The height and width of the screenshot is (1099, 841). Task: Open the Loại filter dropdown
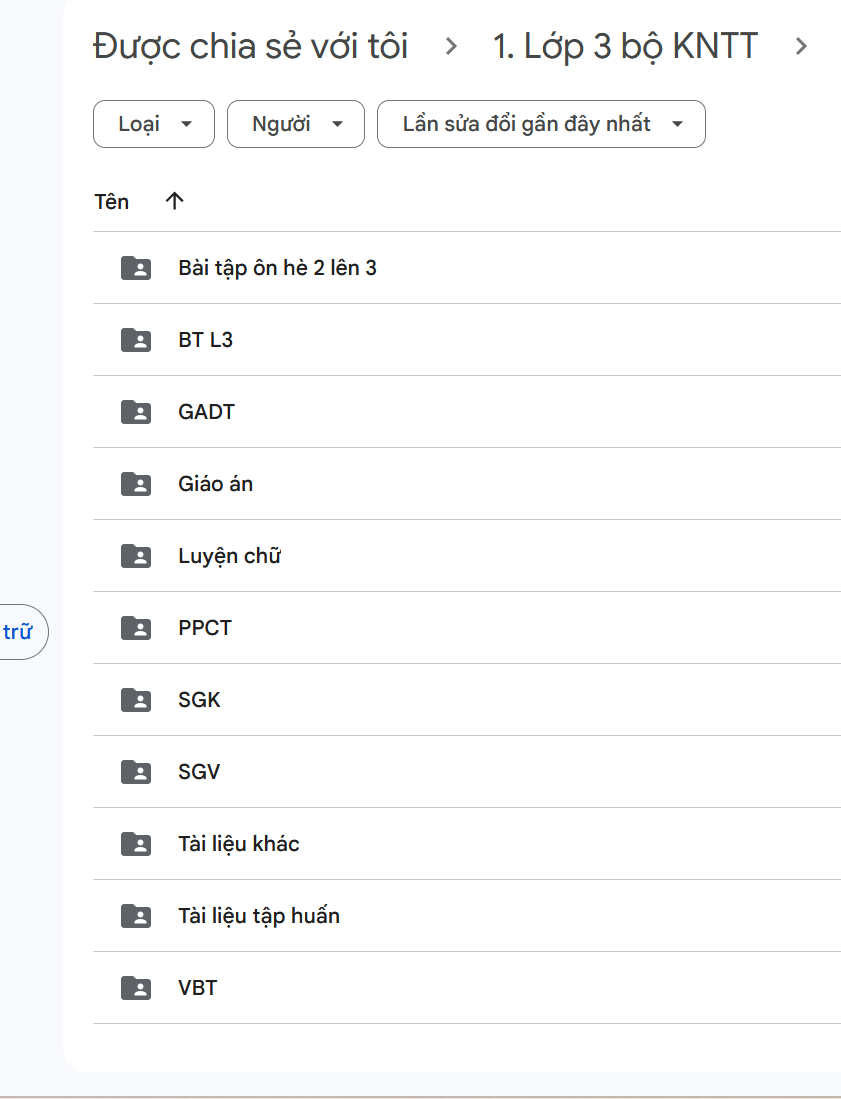tap(154, 124)
